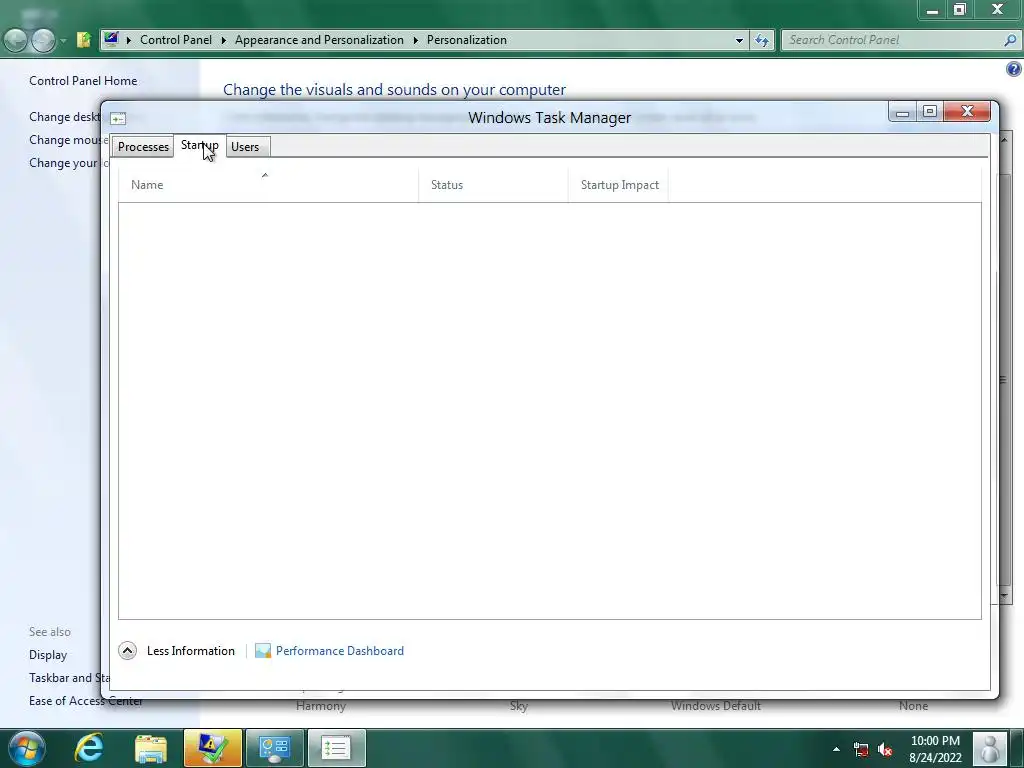
Task: Select the Startup tab in Task Manager
Action: tap(200, 145)
